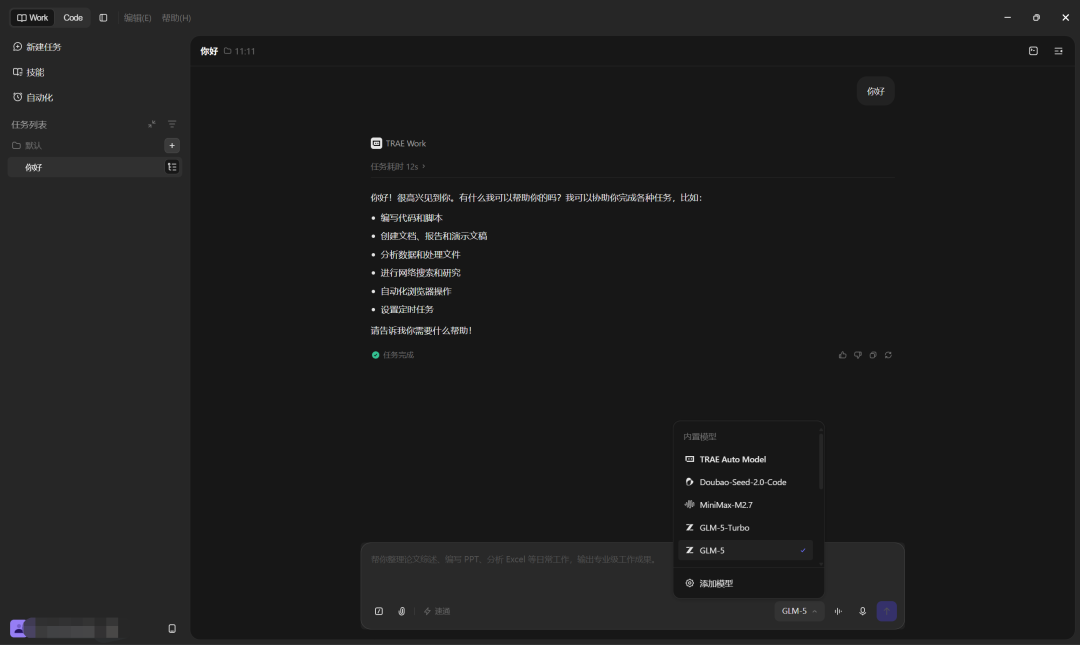The height and width of the screenshot is (645, 1080).
Task: Copy the assistant response
Action: 873,355
